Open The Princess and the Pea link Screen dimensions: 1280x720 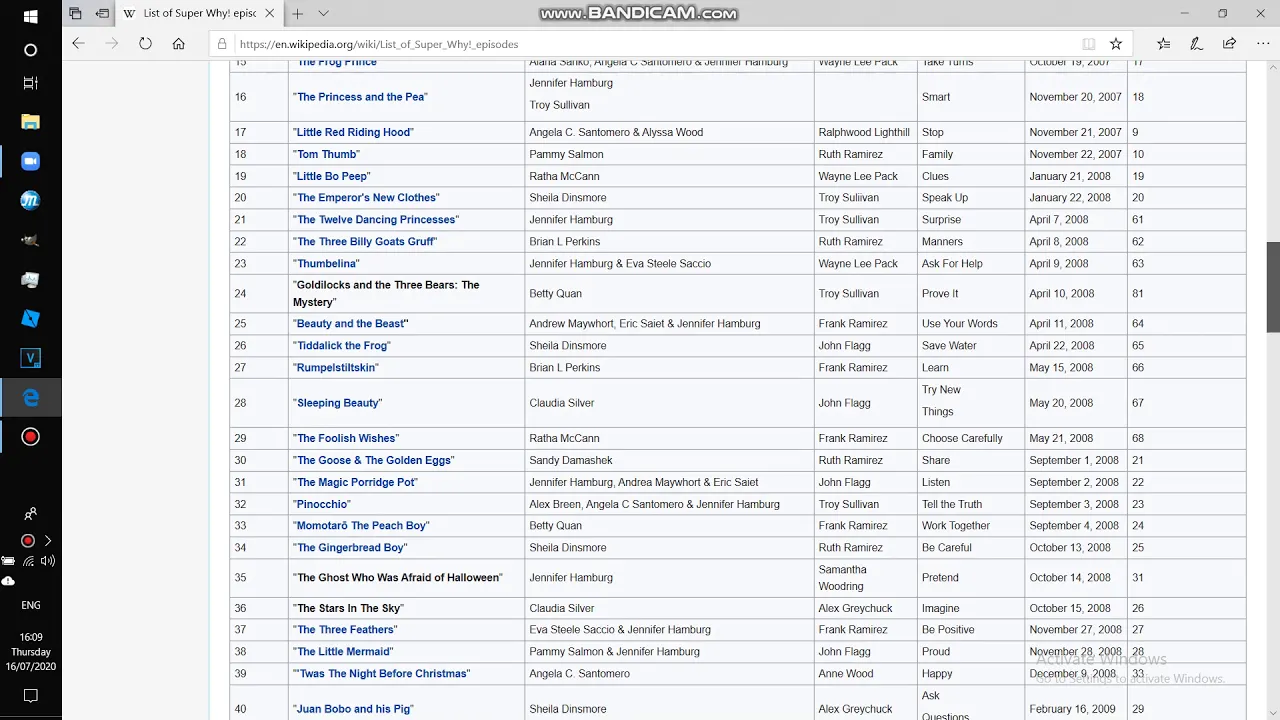coord(360,97)
